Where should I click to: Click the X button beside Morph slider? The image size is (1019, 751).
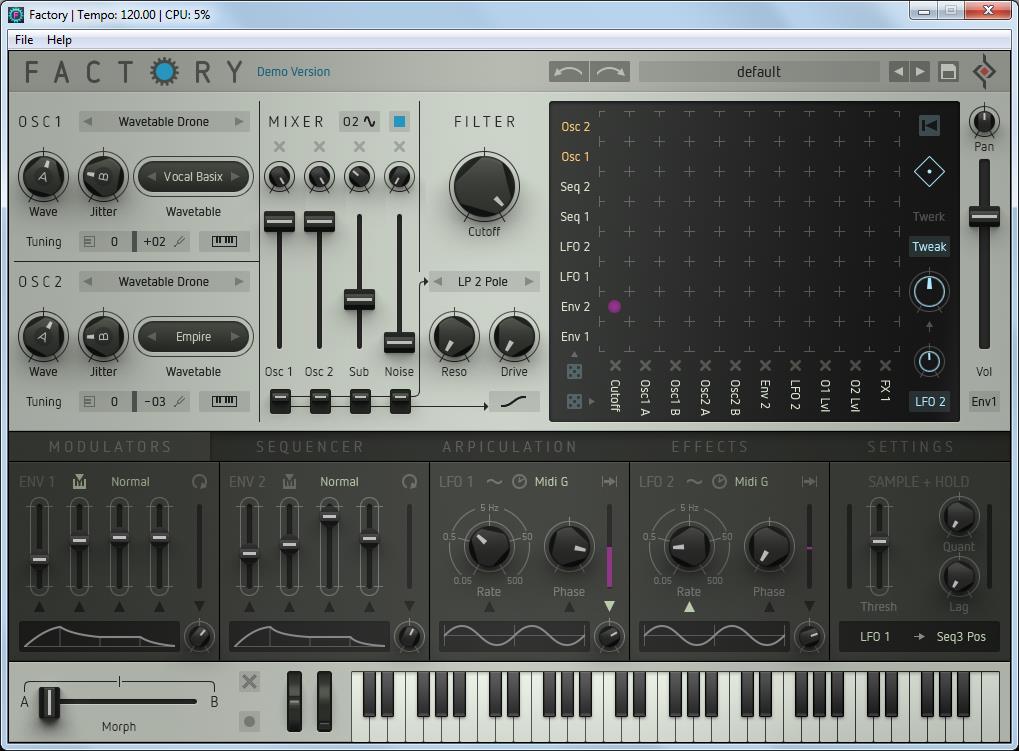point(249,681)
